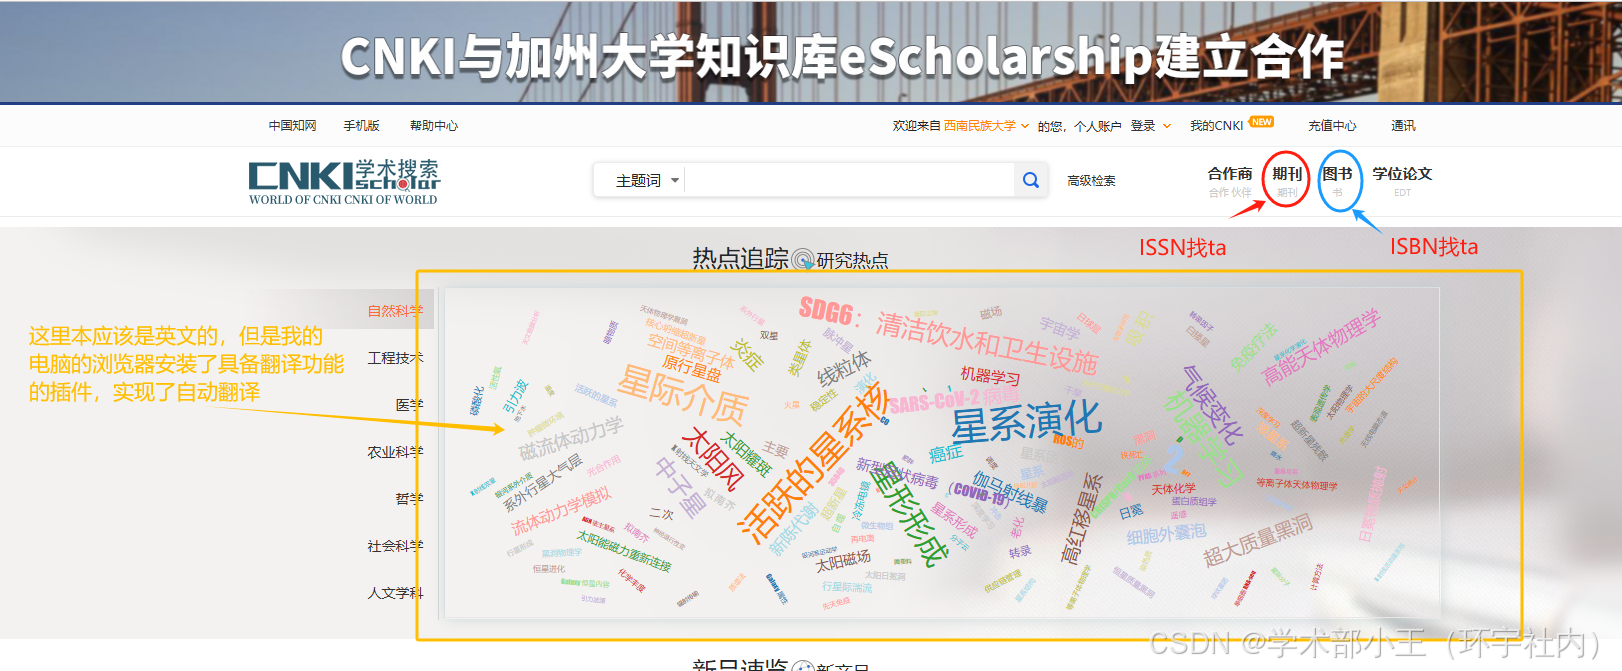Screen dimensions: 1622x671
Task: Click the blue search magnifier icon
Action: [1031, 180]
